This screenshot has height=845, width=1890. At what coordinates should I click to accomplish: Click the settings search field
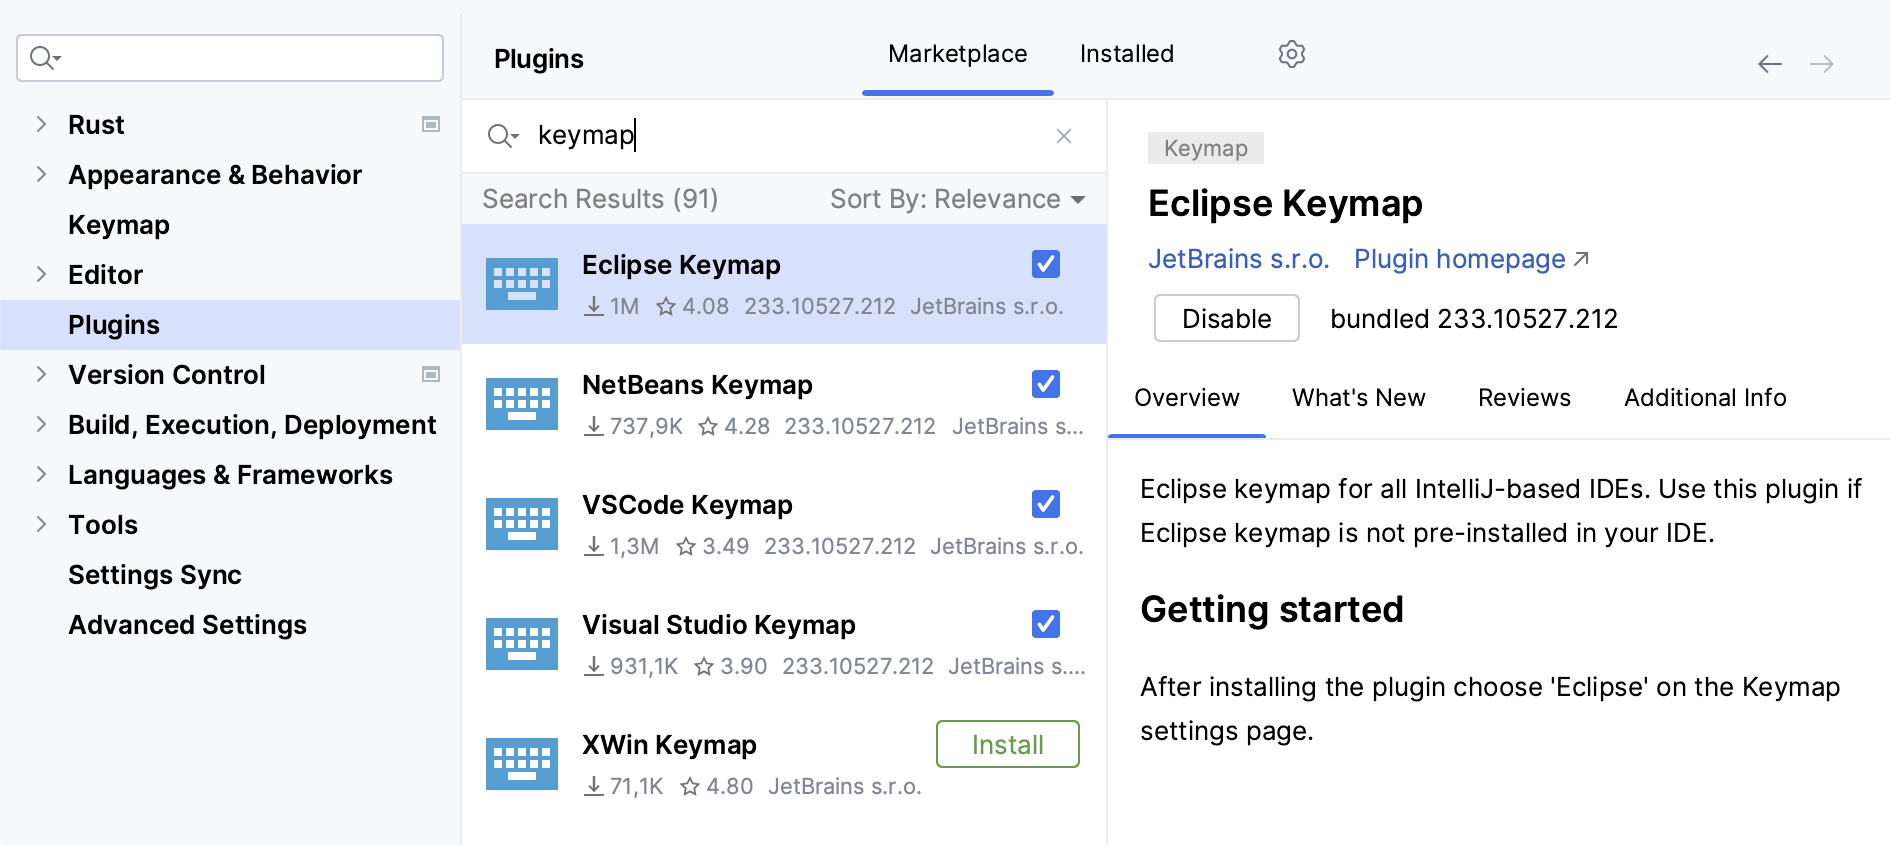click(x=240, y=58)
